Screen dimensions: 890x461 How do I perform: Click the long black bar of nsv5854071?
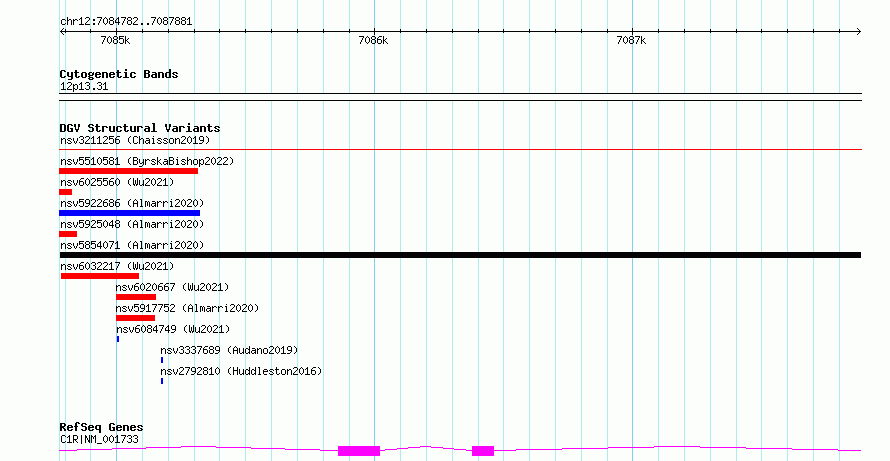click(460, 255)
